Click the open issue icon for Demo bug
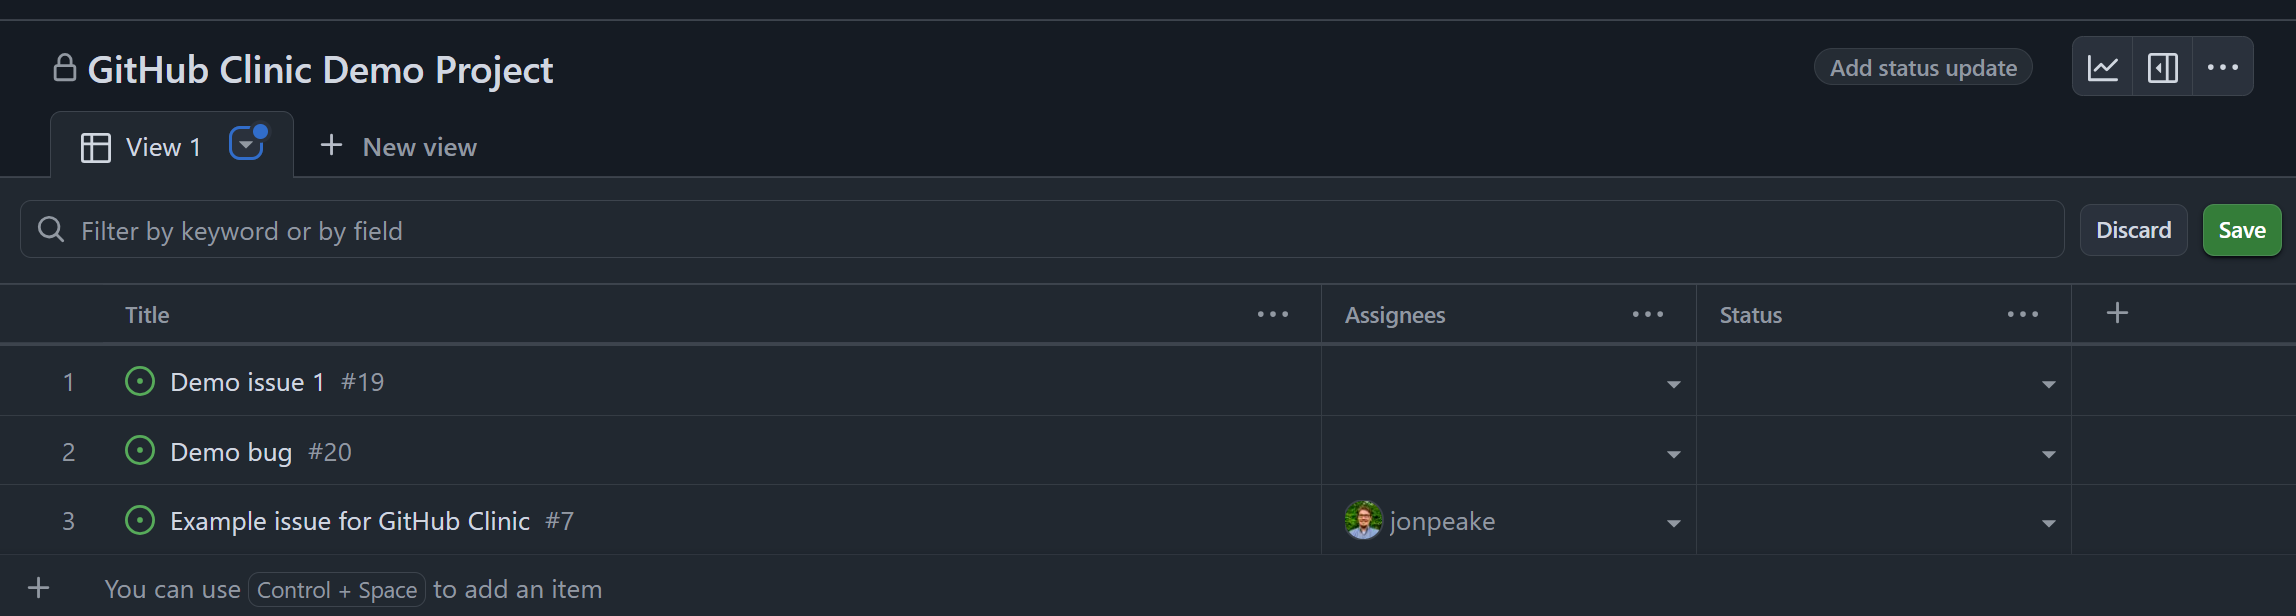The image size is (2296, 616). click(x=140, y=451)
